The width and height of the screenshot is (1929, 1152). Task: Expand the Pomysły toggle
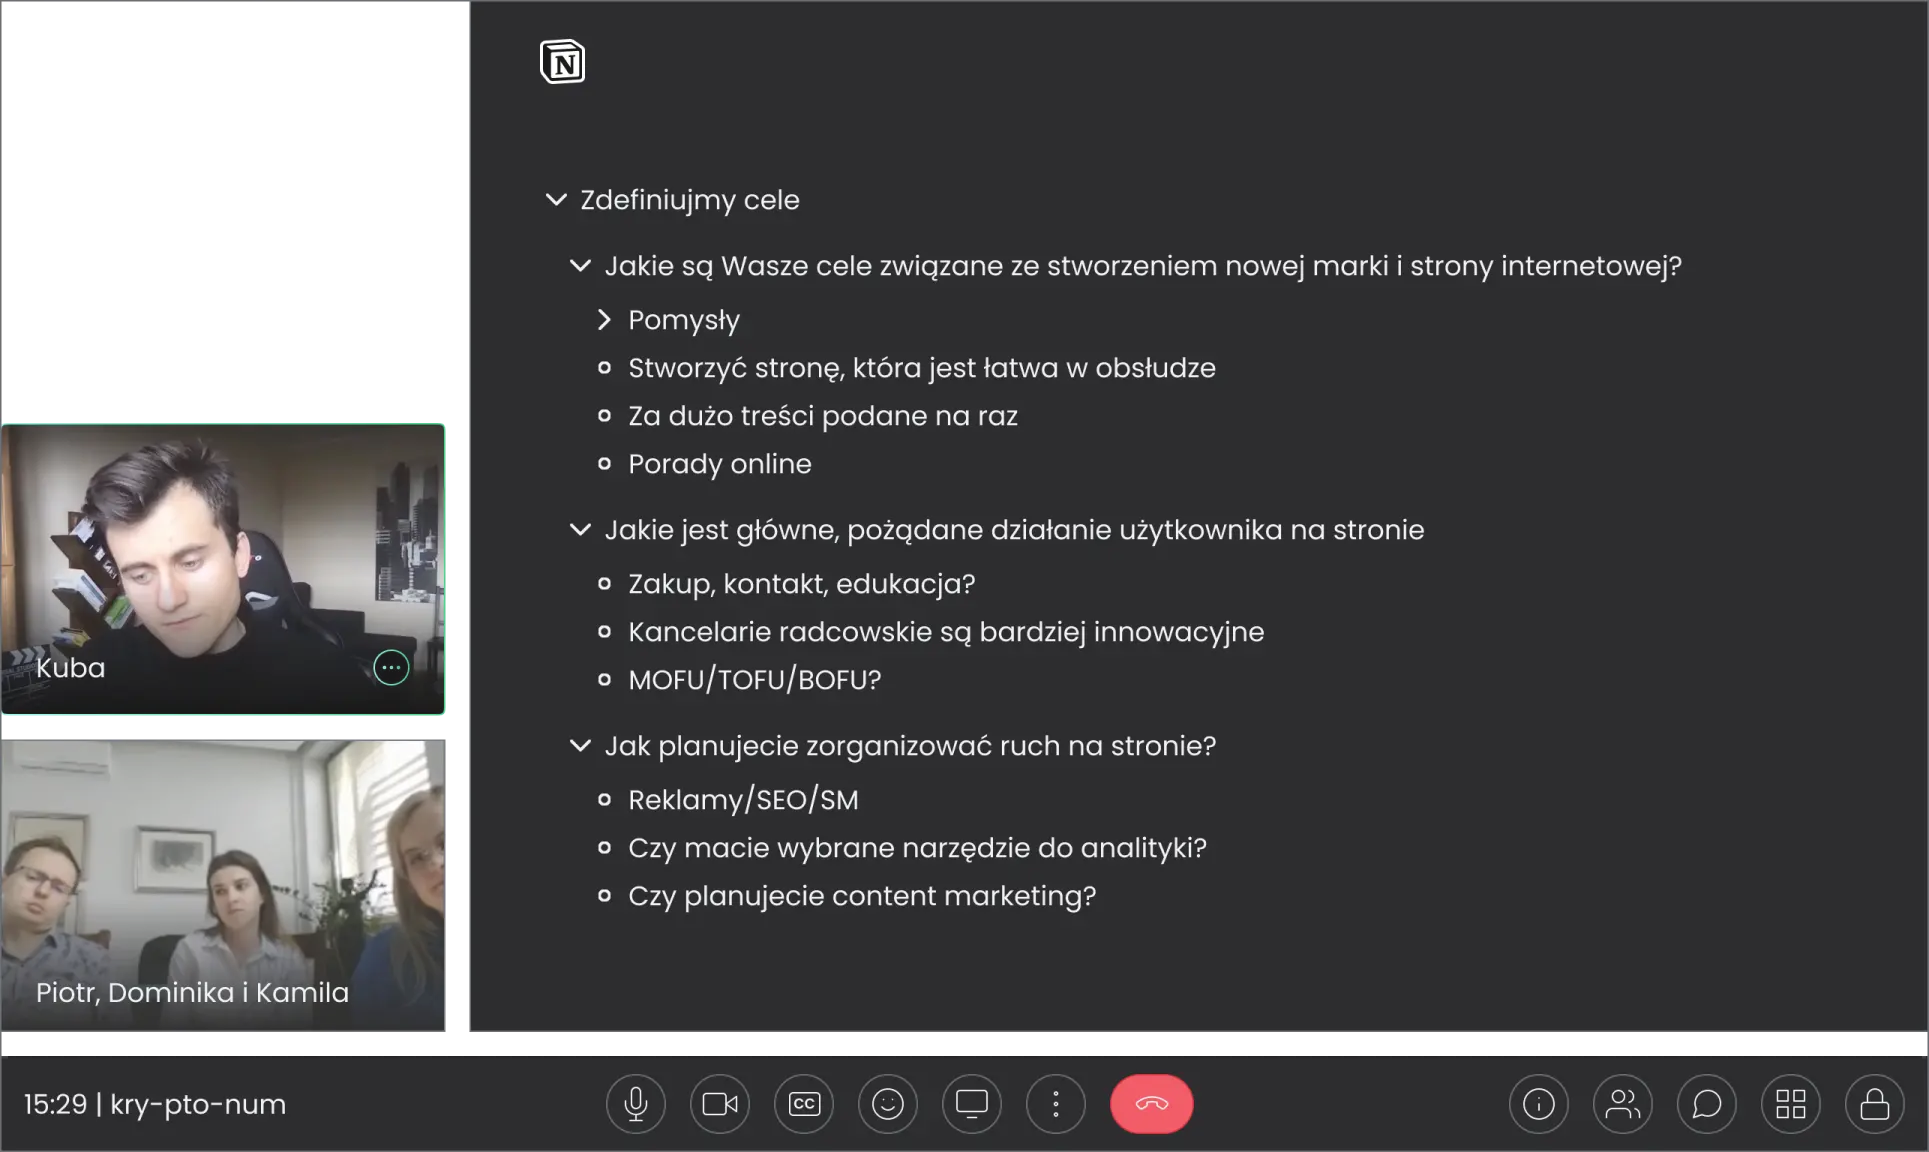tap(604, 320)
